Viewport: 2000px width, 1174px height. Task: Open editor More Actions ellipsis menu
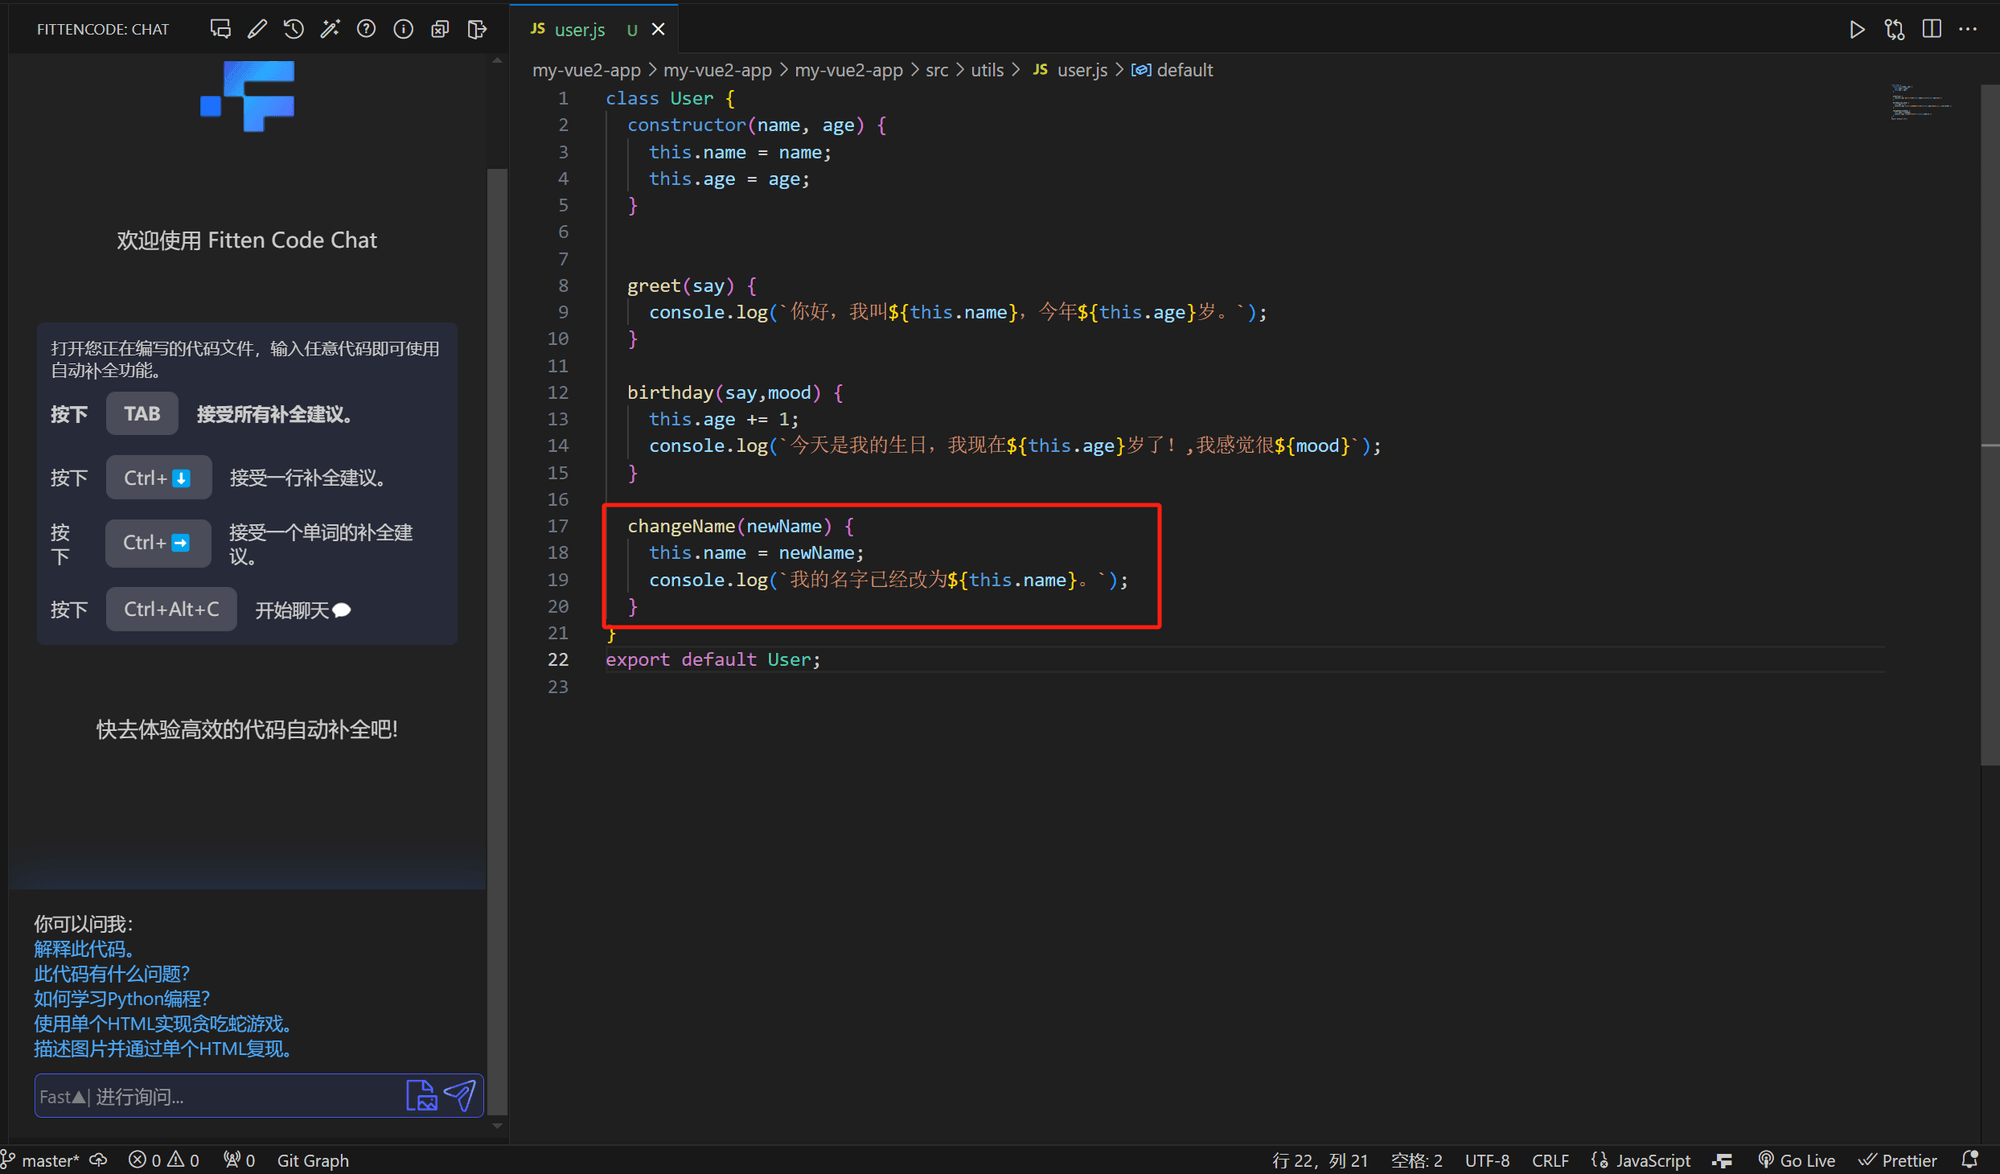click(1968, 29)
